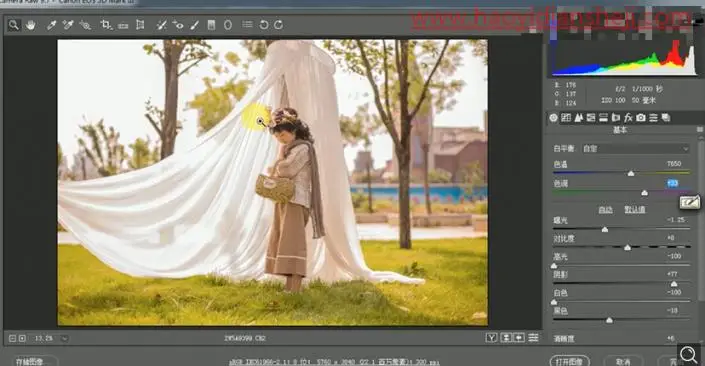705x366 pixels.
Task: Select the Graduated Filter tool
Action: 211,25
